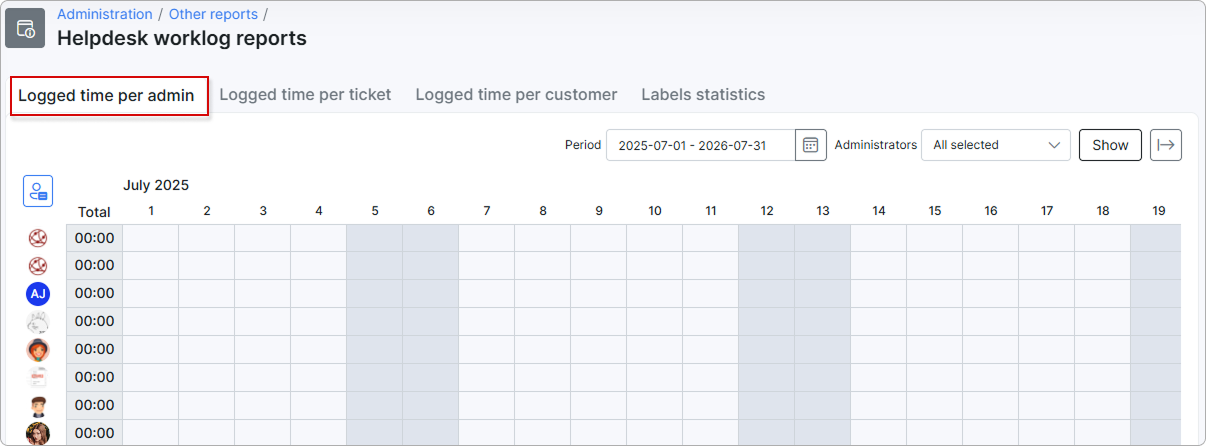Select the topmost red globe admin avatar
Viewport: 1206px width, 446px height.
click(x=38, y=238)
